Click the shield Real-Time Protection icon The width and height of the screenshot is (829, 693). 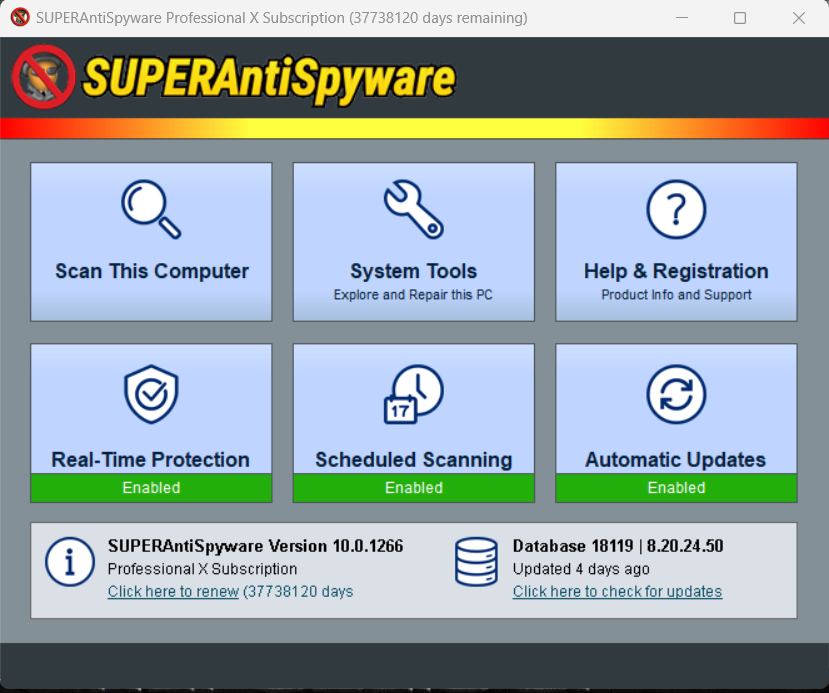(151, 394)
